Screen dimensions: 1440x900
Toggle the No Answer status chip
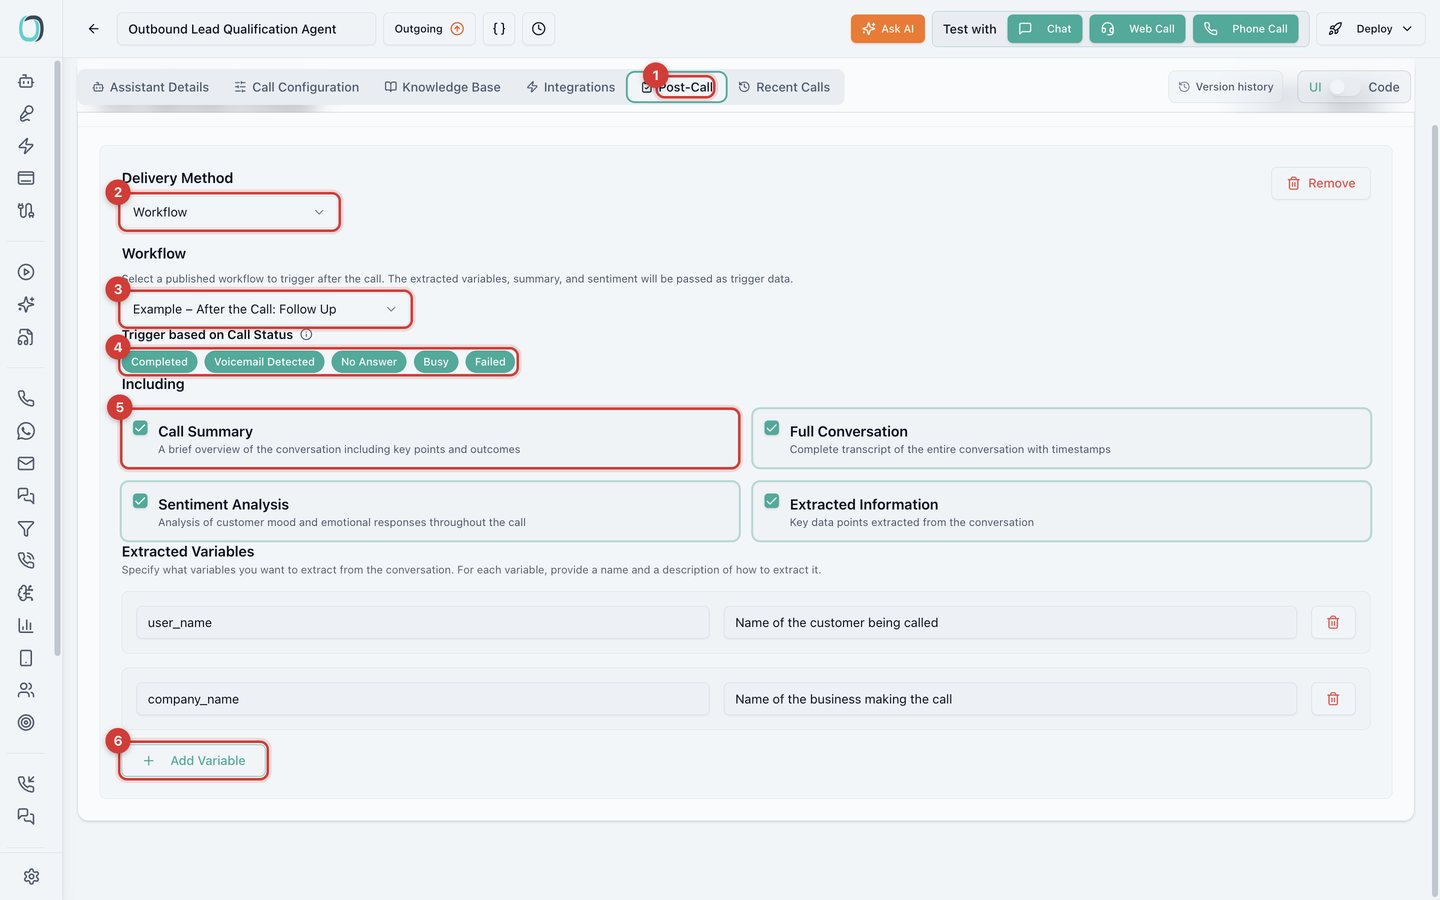point(369,362)
